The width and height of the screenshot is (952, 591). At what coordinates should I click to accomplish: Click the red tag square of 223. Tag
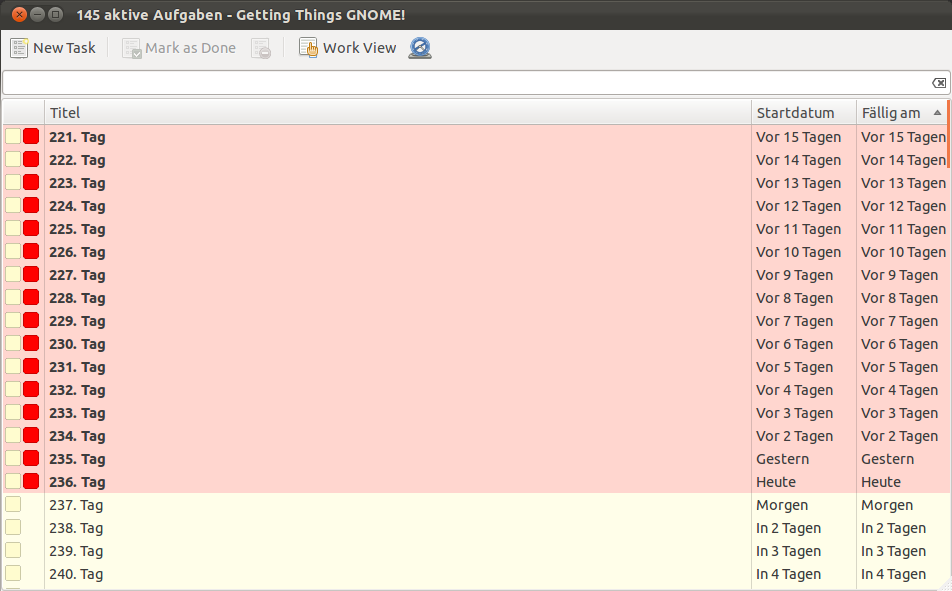tap(31, 182)
